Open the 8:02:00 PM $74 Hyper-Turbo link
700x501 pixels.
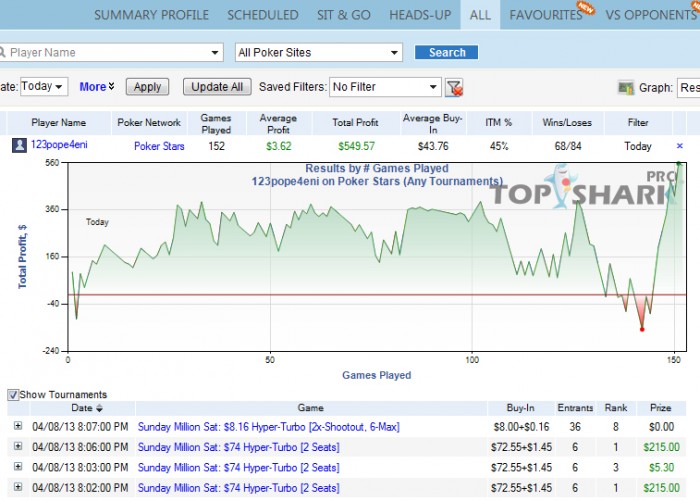click(x=238, y=488)
